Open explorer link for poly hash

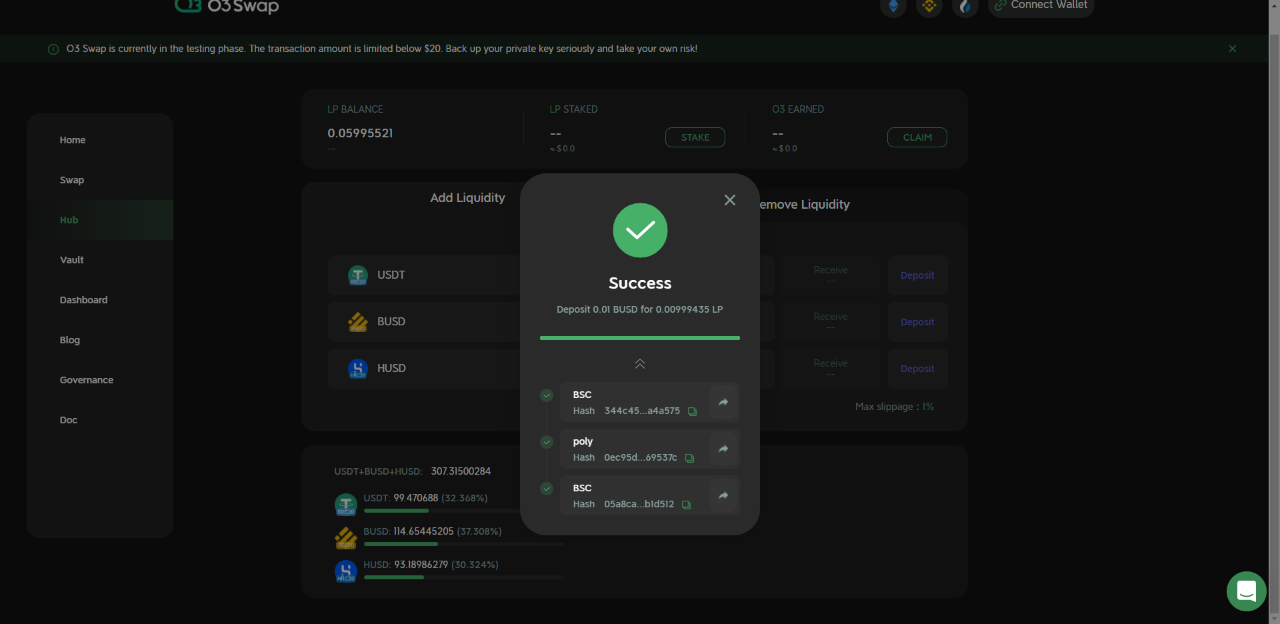pos(723,449)
